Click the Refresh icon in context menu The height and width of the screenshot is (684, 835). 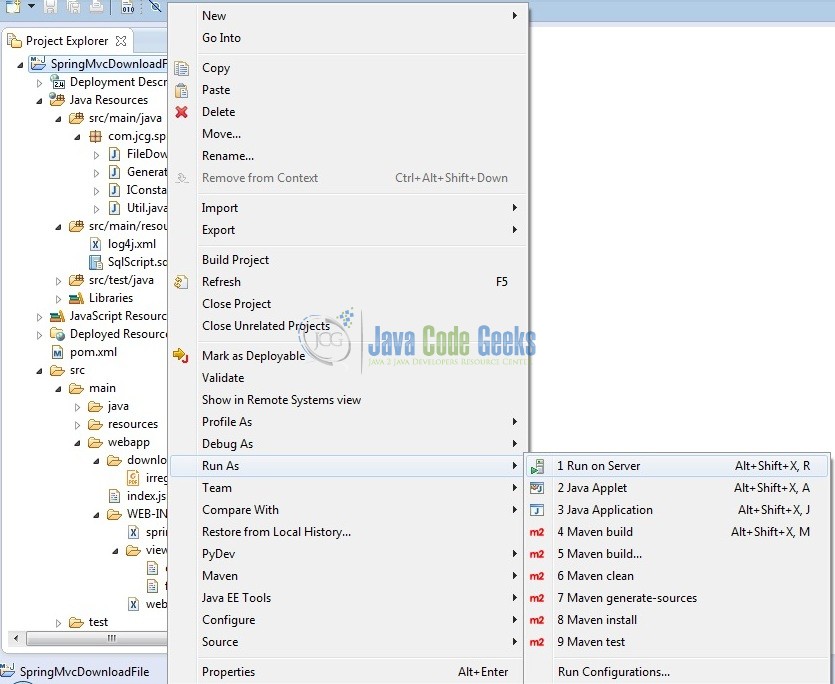[182, 282]
